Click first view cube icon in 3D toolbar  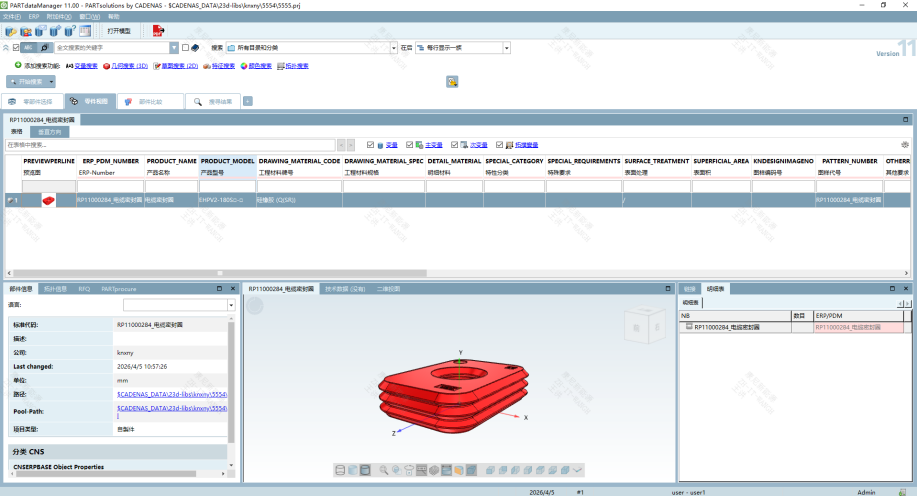point(490,470)
